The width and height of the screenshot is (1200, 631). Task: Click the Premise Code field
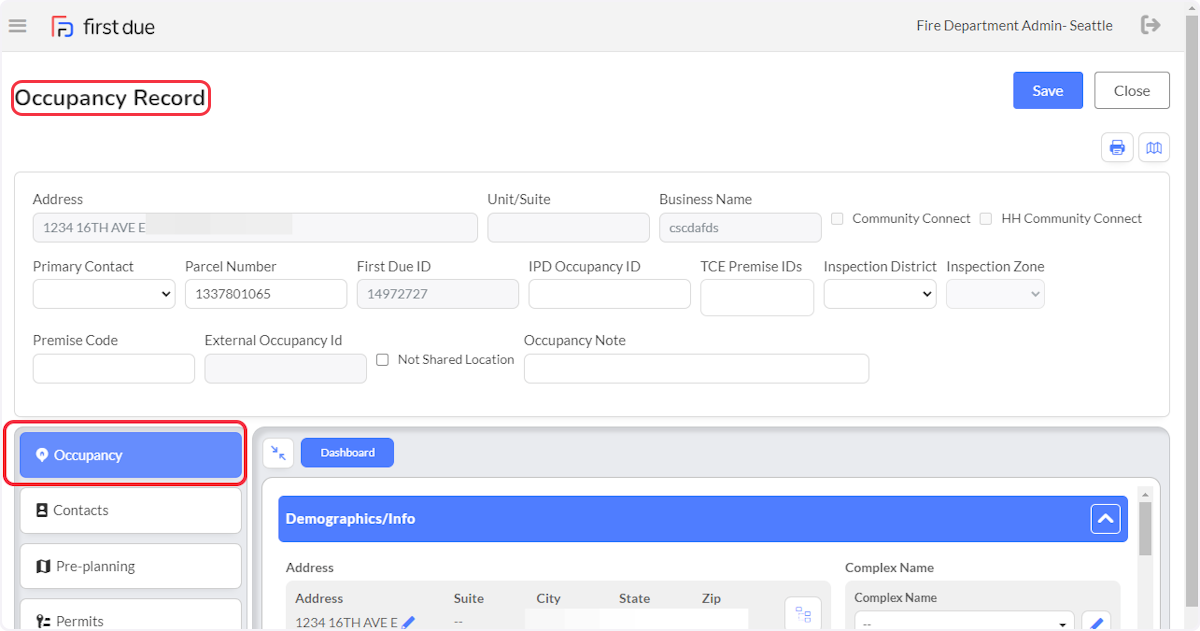(114, 368)
